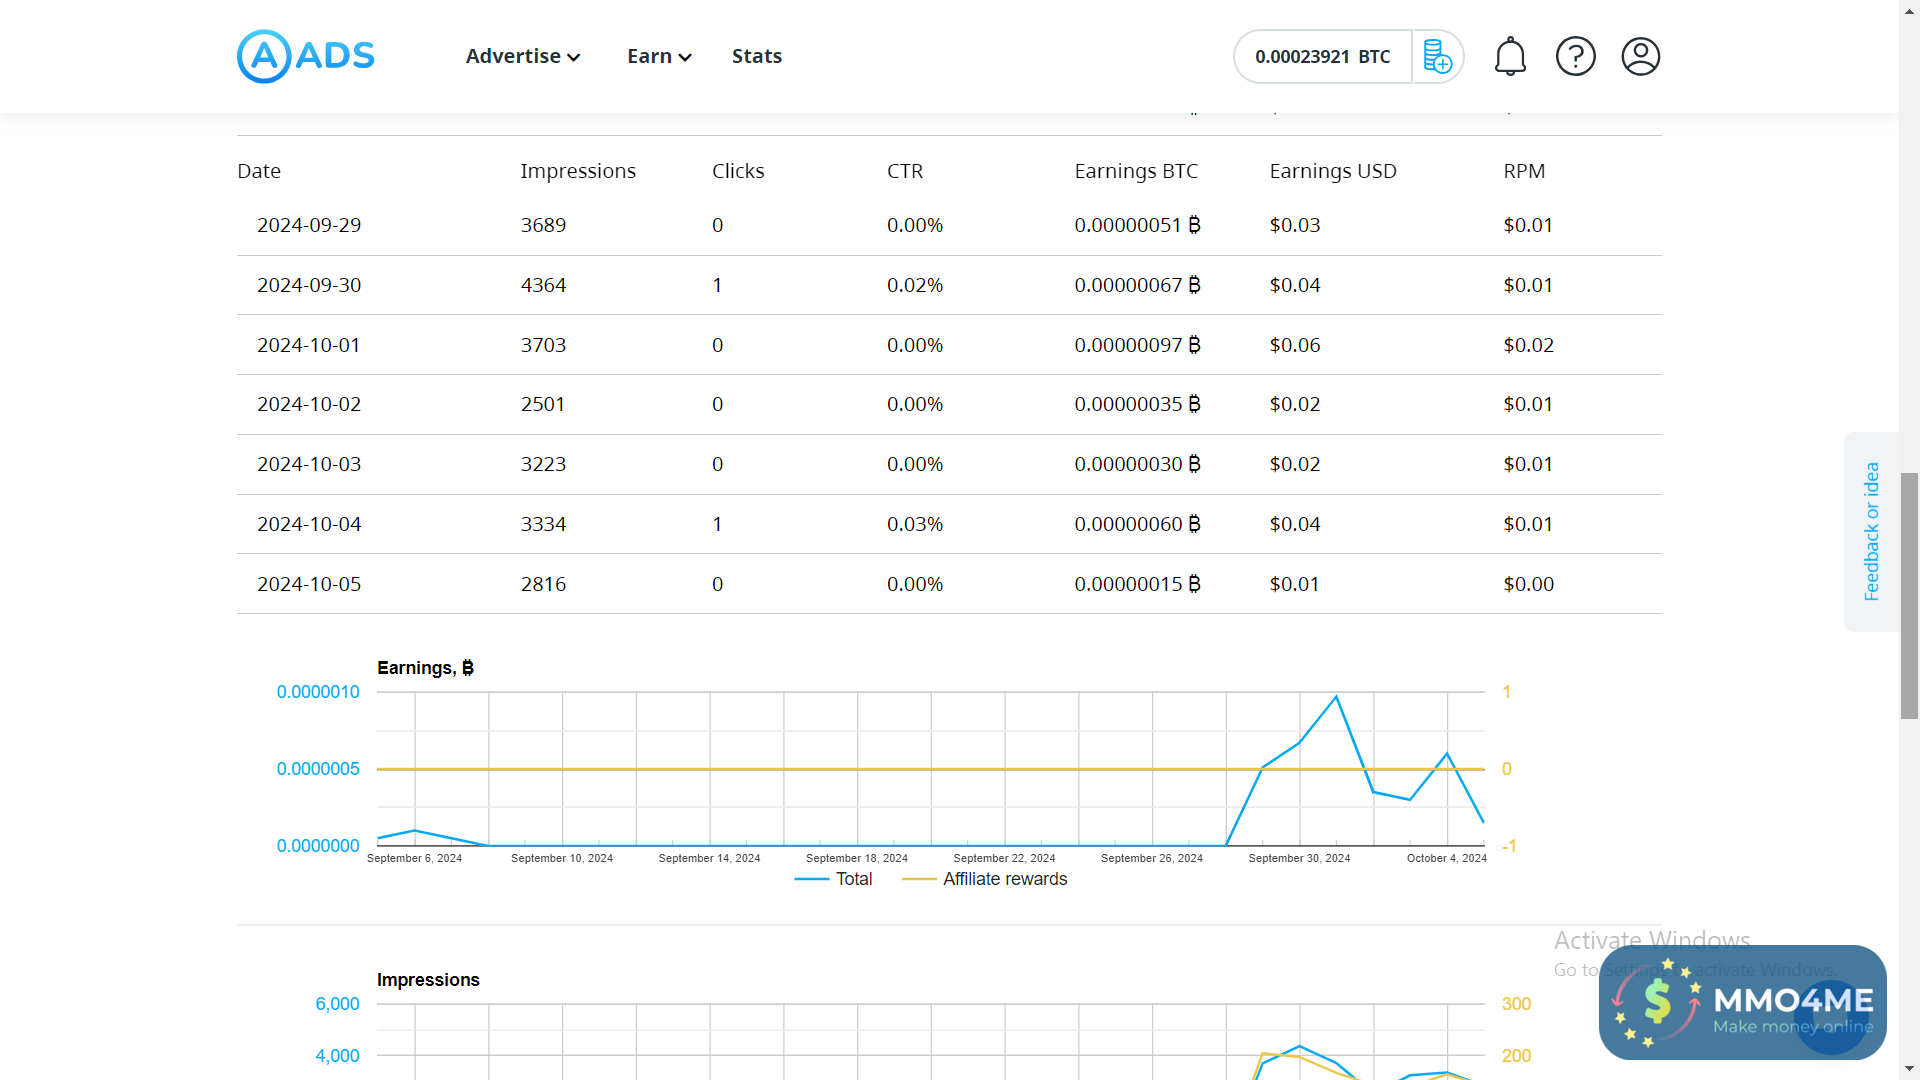Click the page vertical scrollbar thumb
This screenshot has width=1920, height=1080.
tap(1909, 595)
